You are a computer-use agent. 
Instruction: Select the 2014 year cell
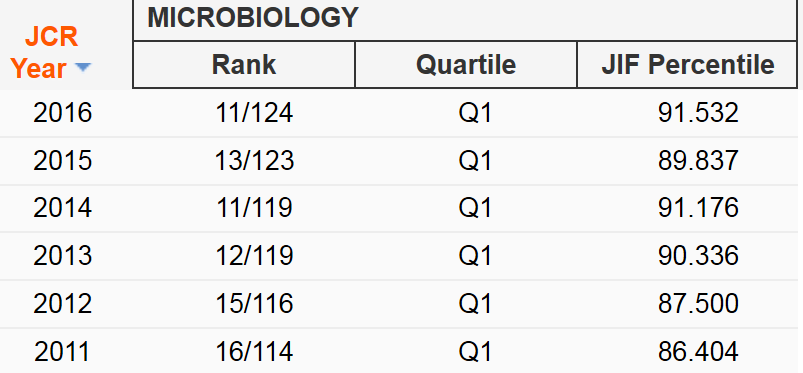(x=62, y=208)
